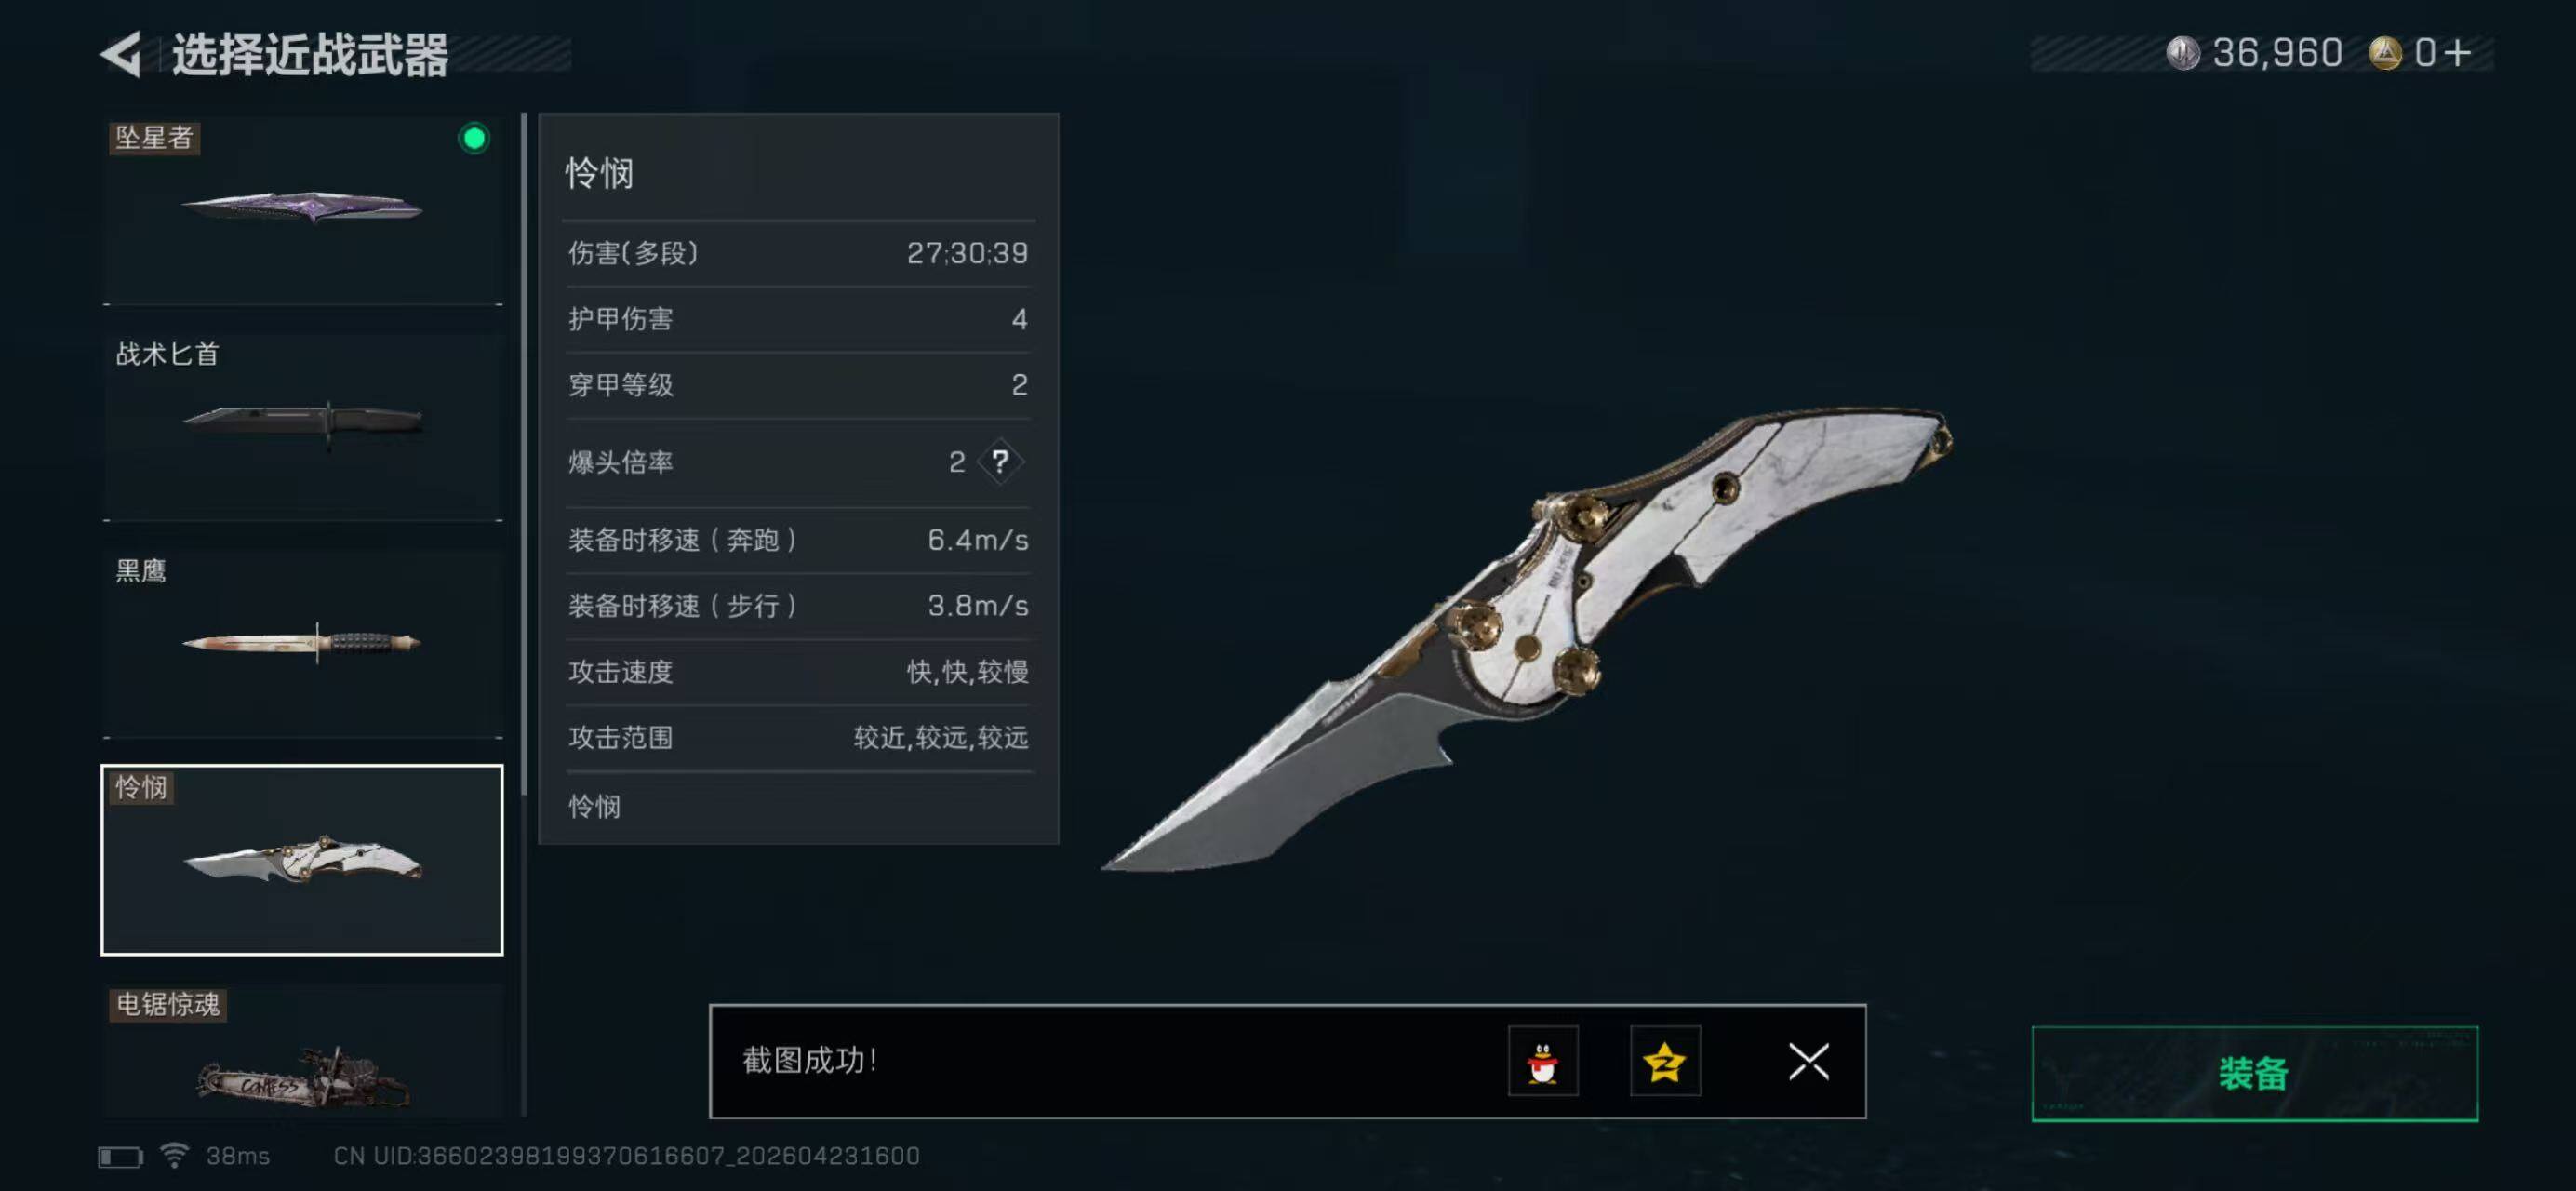Open the 爆头倍率 question mark help
2576x1191 pixels.
[1000, 461]
